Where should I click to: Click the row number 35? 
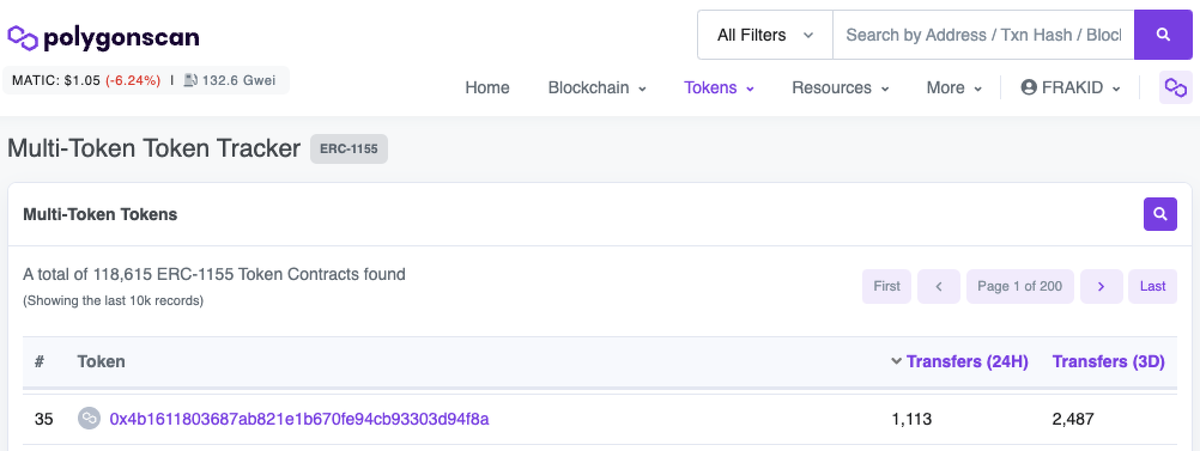44,419
